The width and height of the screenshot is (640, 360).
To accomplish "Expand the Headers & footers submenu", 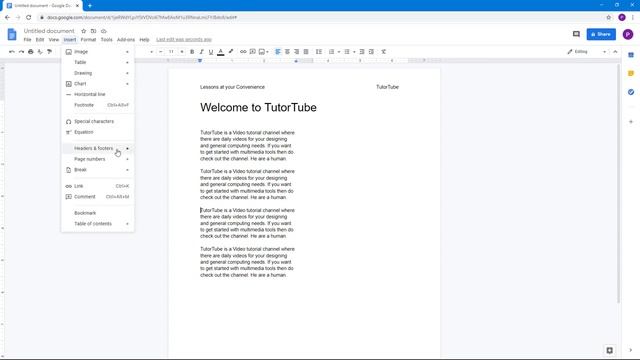I will pos(98,148).
